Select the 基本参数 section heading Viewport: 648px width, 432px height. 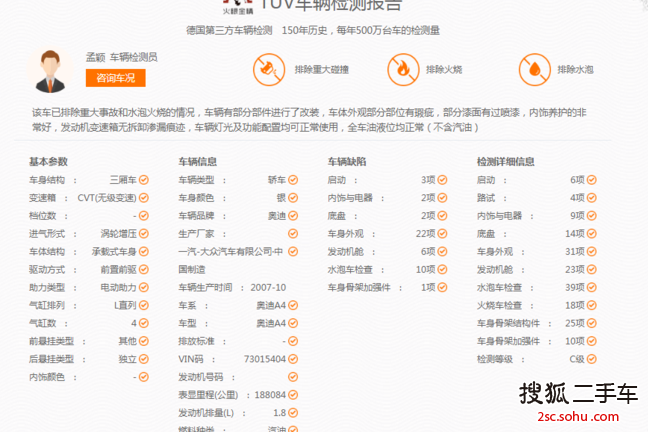point(48,162)
